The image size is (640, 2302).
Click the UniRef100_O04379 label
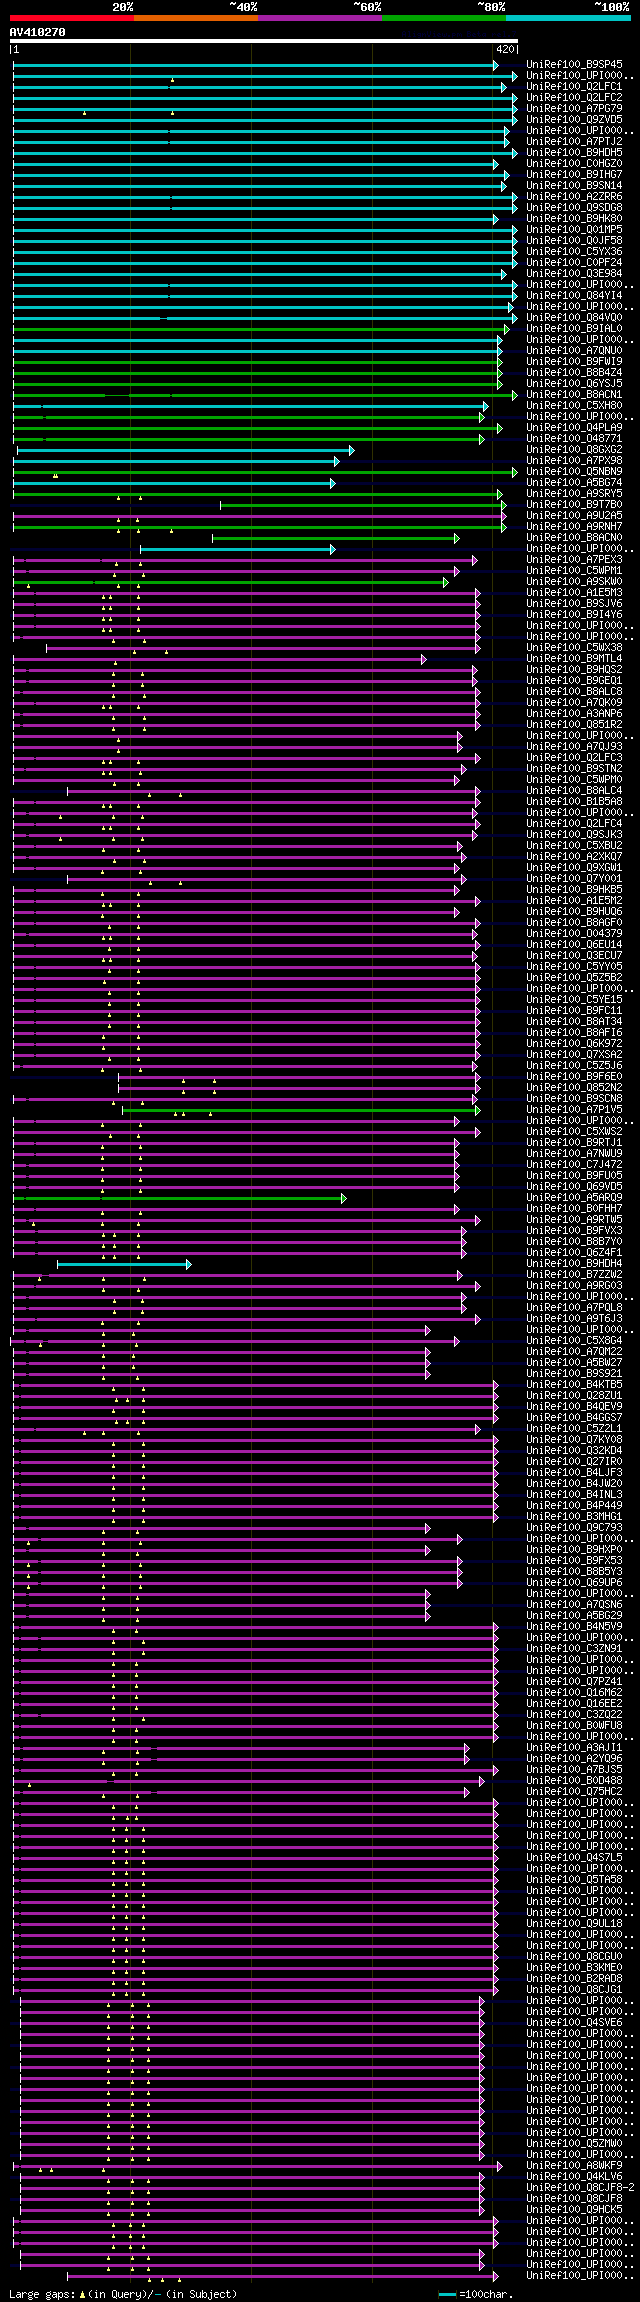[x=575, y=934]
